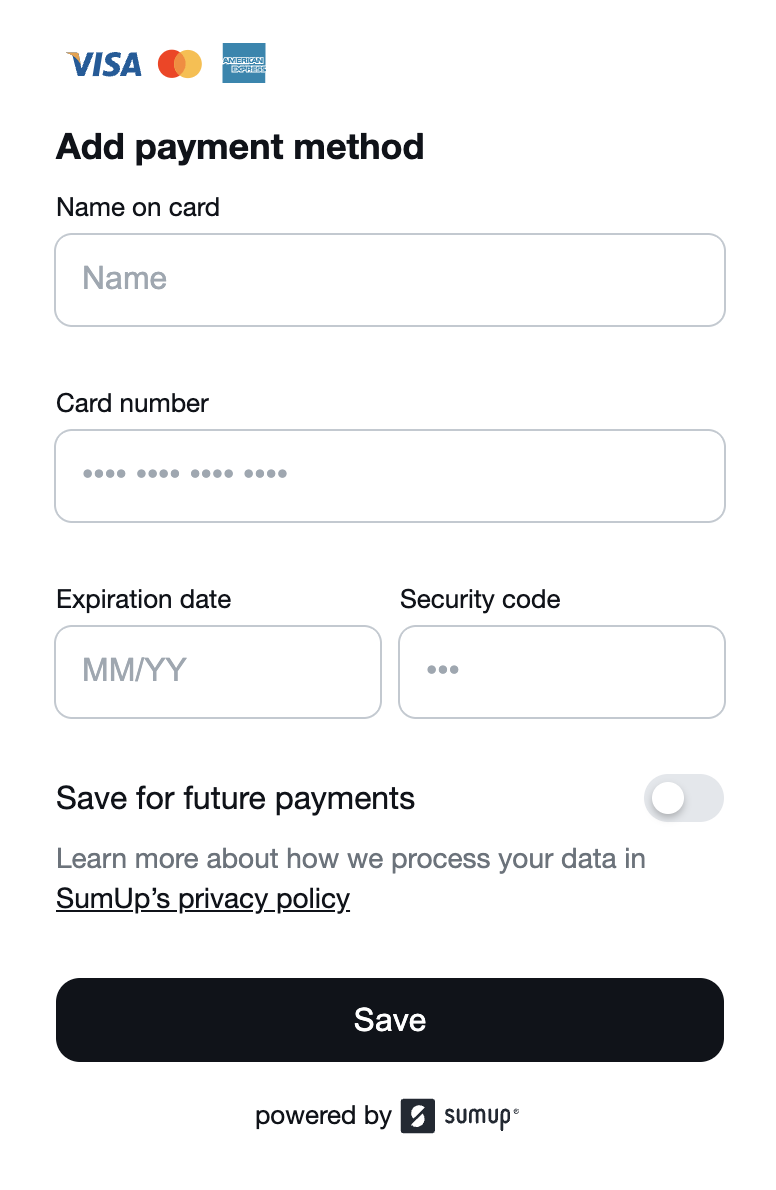Toggle the payment saving switch off
This screenshot has width=776, height=1190.
pos(684,798)
